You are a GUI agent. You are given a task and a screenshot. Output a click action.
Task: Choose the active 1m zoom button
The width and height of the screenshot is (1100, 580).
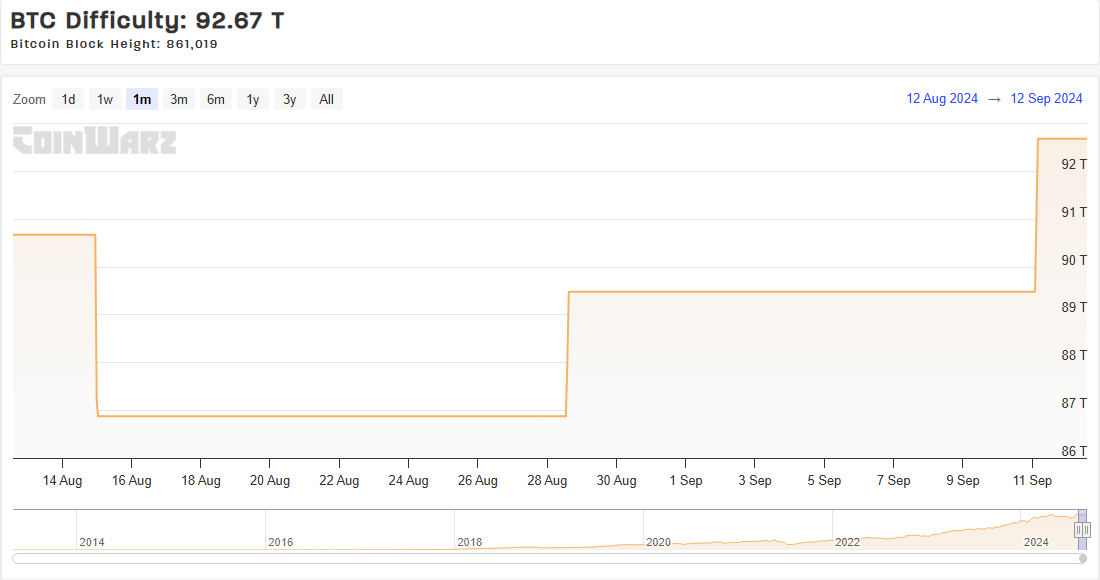[142, 99]
